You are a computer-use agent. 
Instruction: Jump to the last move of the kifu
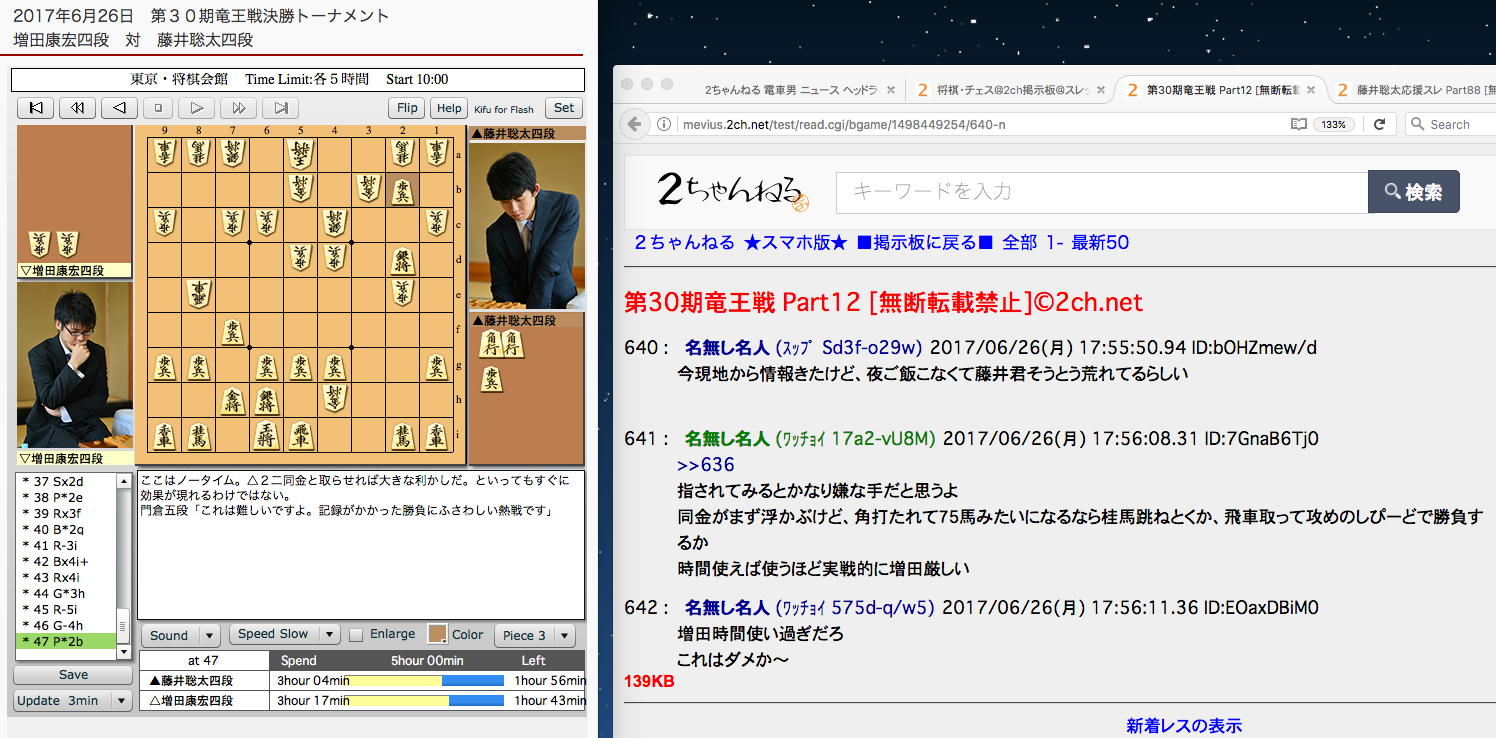281,108
